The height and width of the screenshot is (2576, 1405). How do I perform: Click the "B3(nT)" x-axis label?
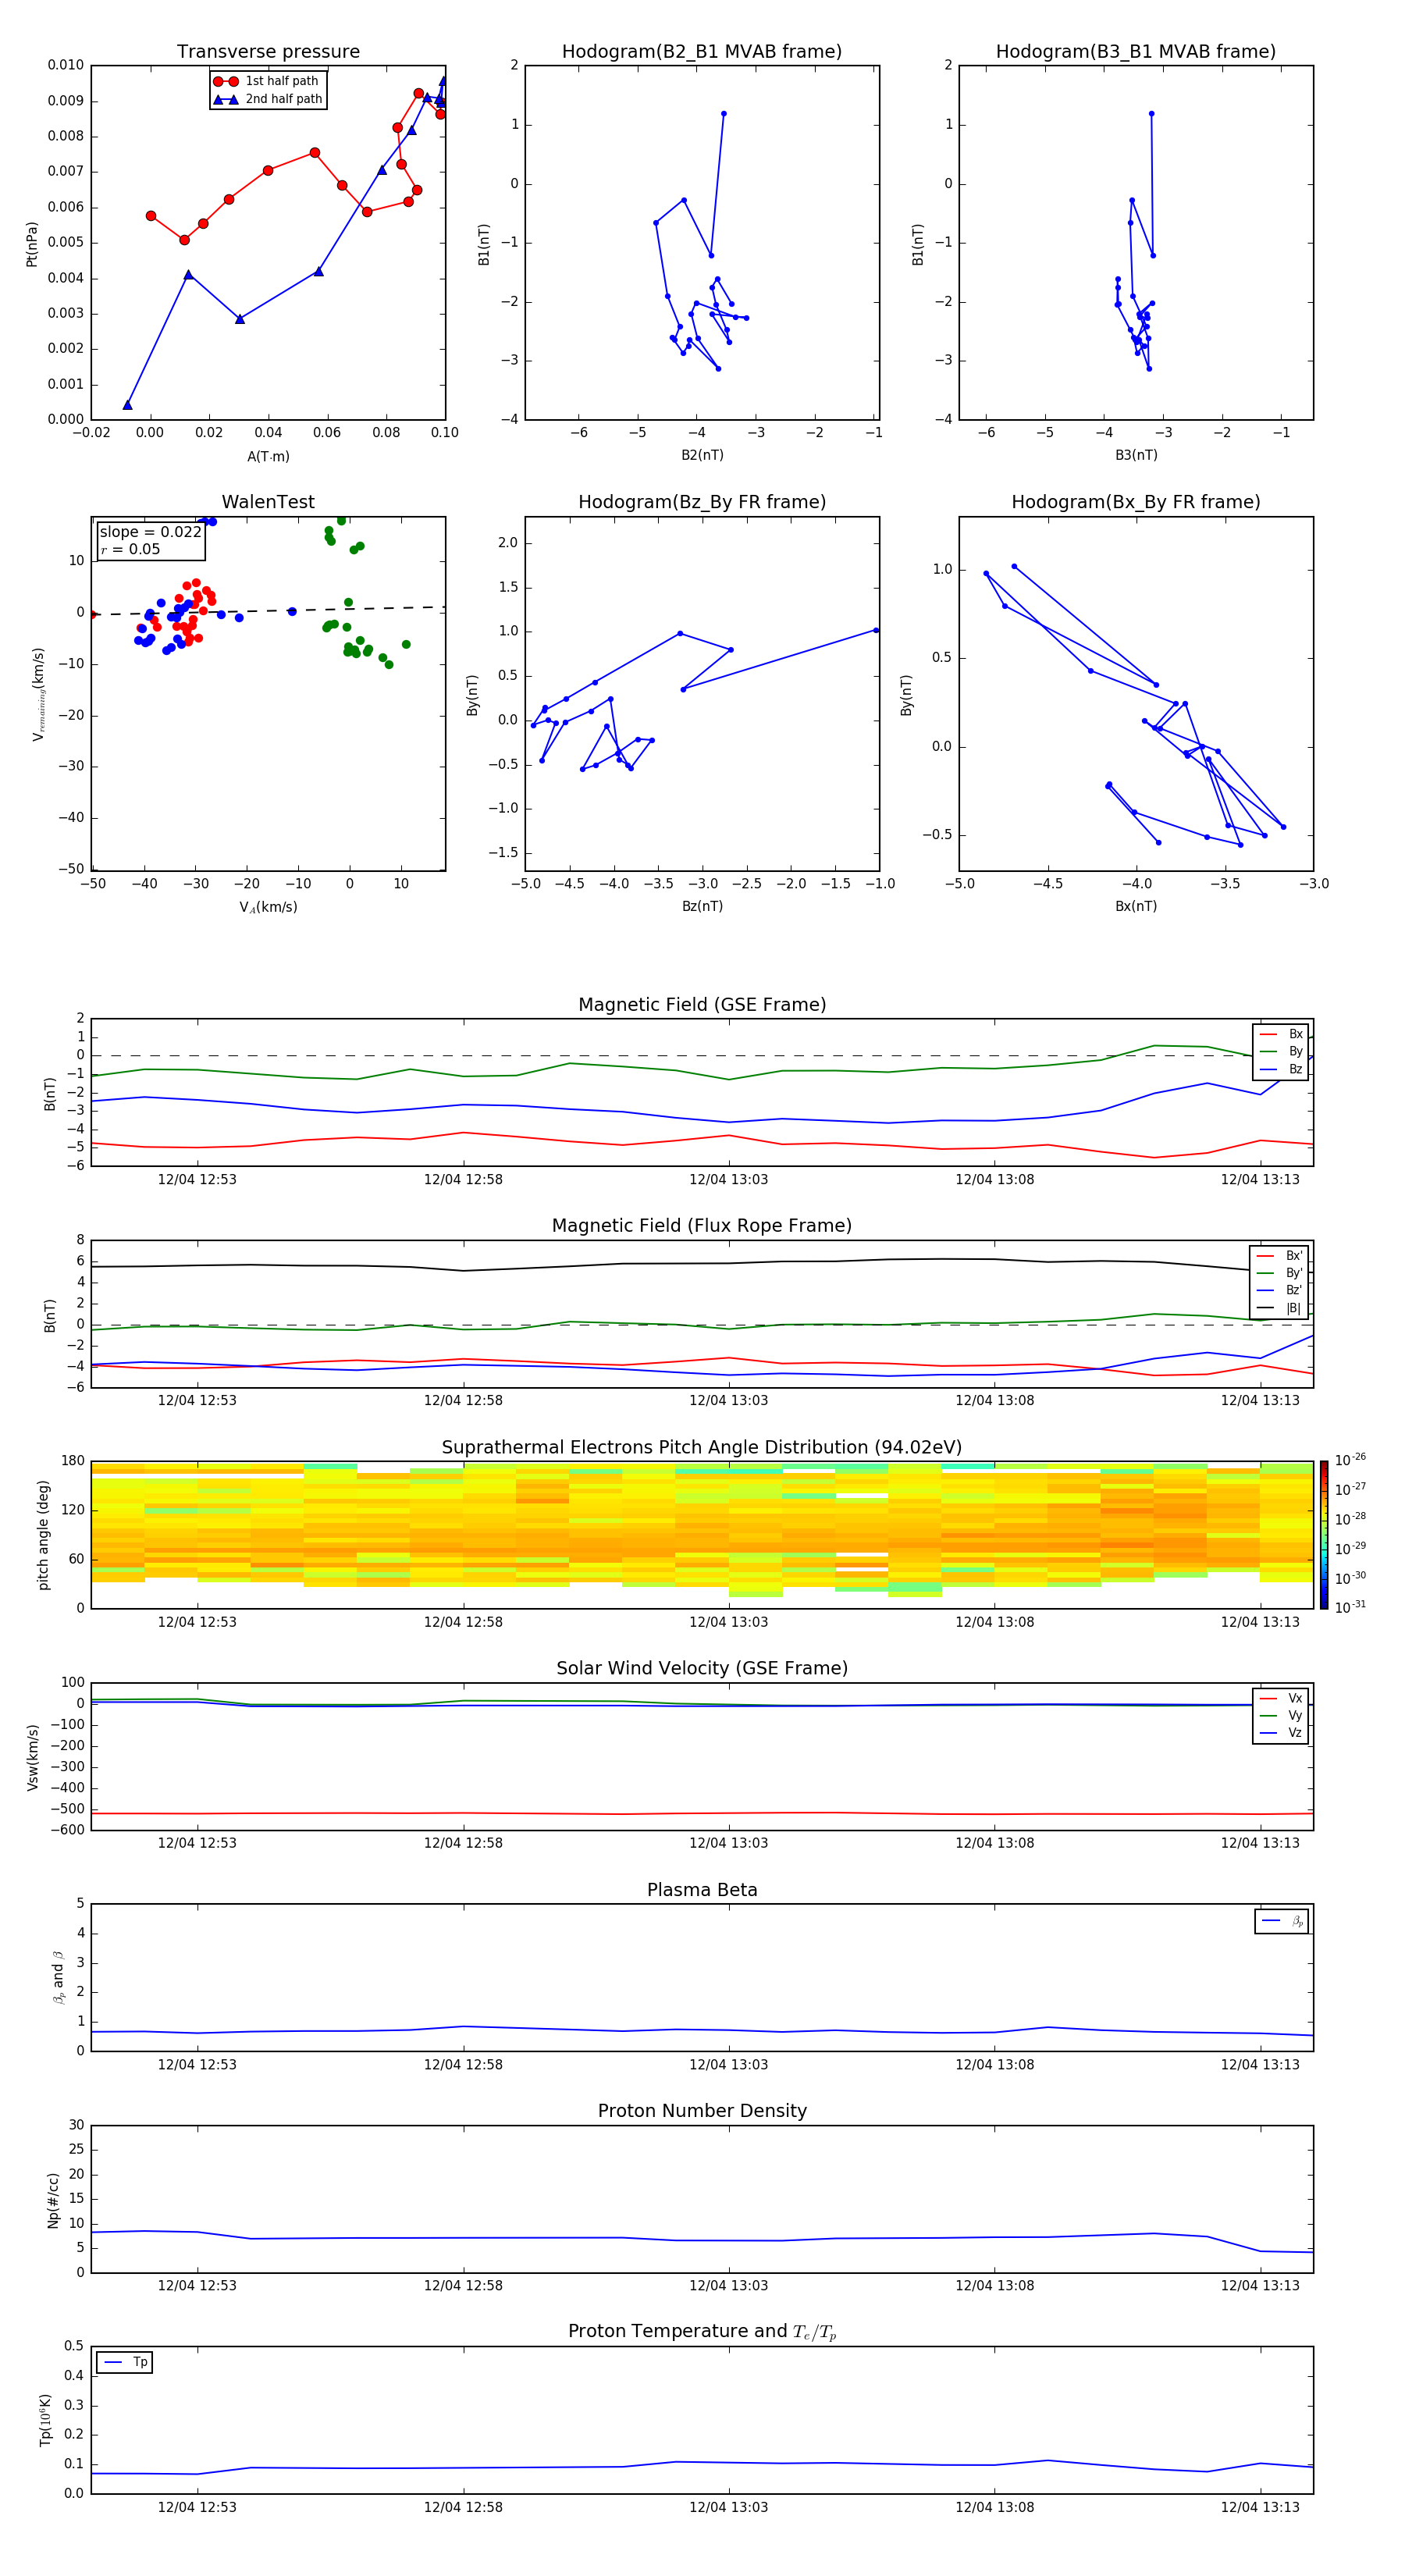tap(1136, 456)
